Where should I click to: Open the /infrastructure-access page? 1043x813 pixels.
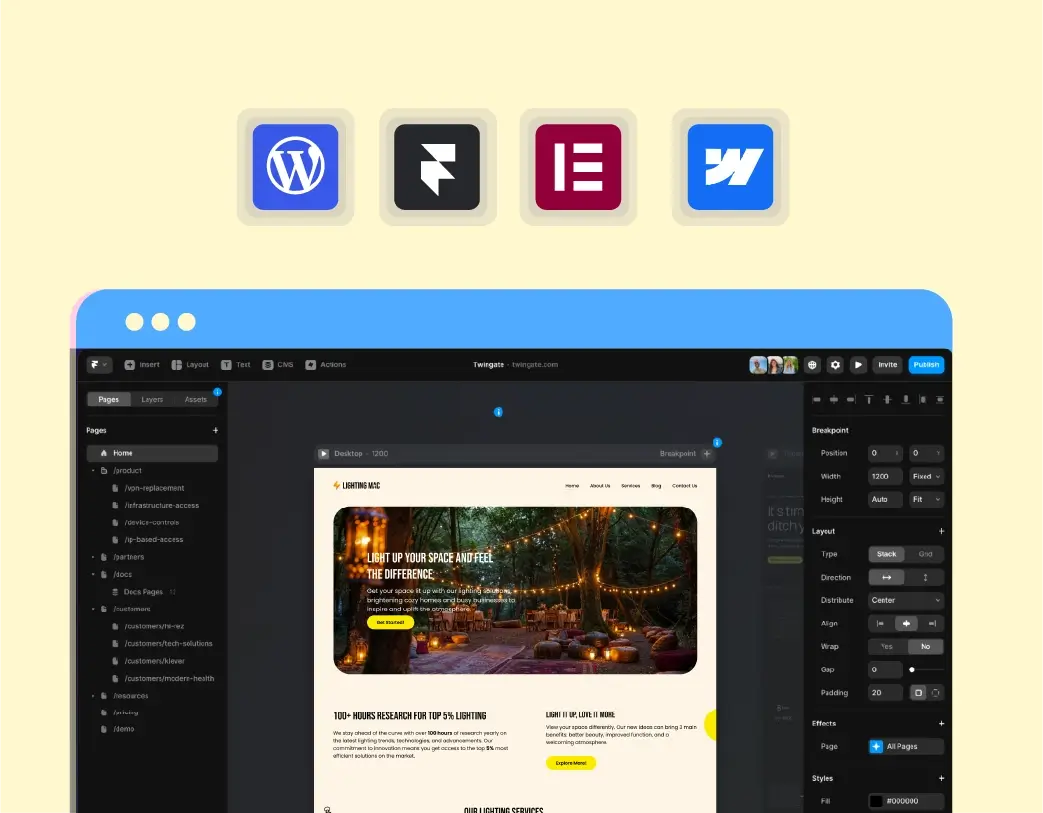[156, 505]
